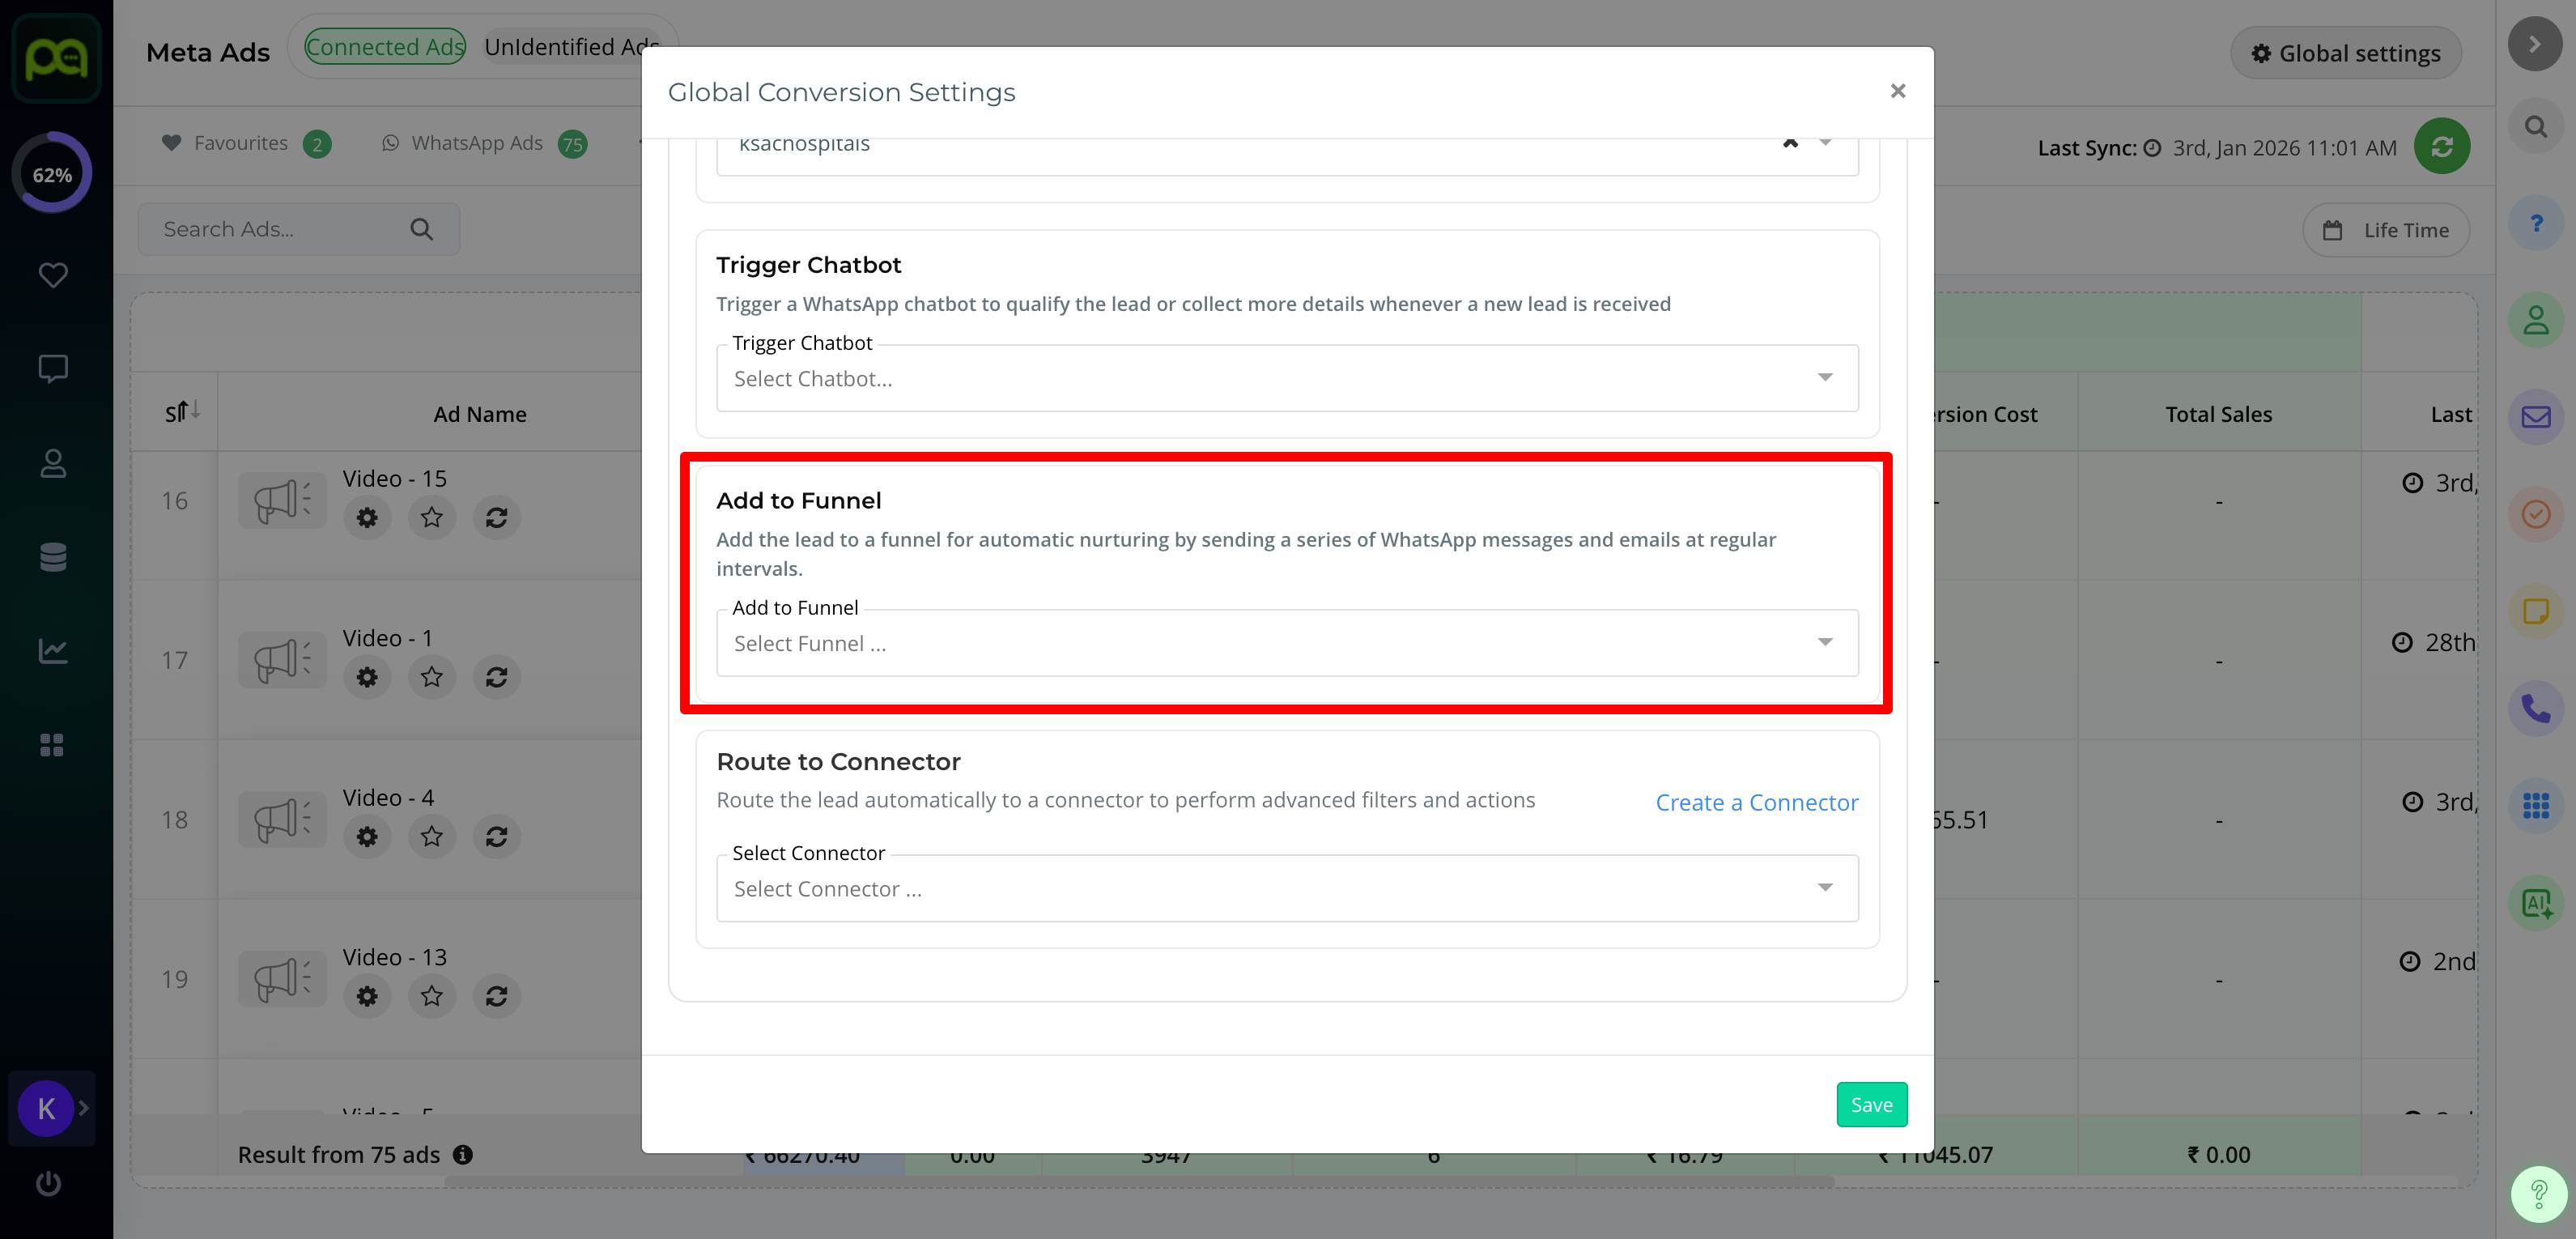Click the mail envelope icon in right sidebar
Screen dimensions: 2576x1239
pyautogui.click(x=2535, y=417)
